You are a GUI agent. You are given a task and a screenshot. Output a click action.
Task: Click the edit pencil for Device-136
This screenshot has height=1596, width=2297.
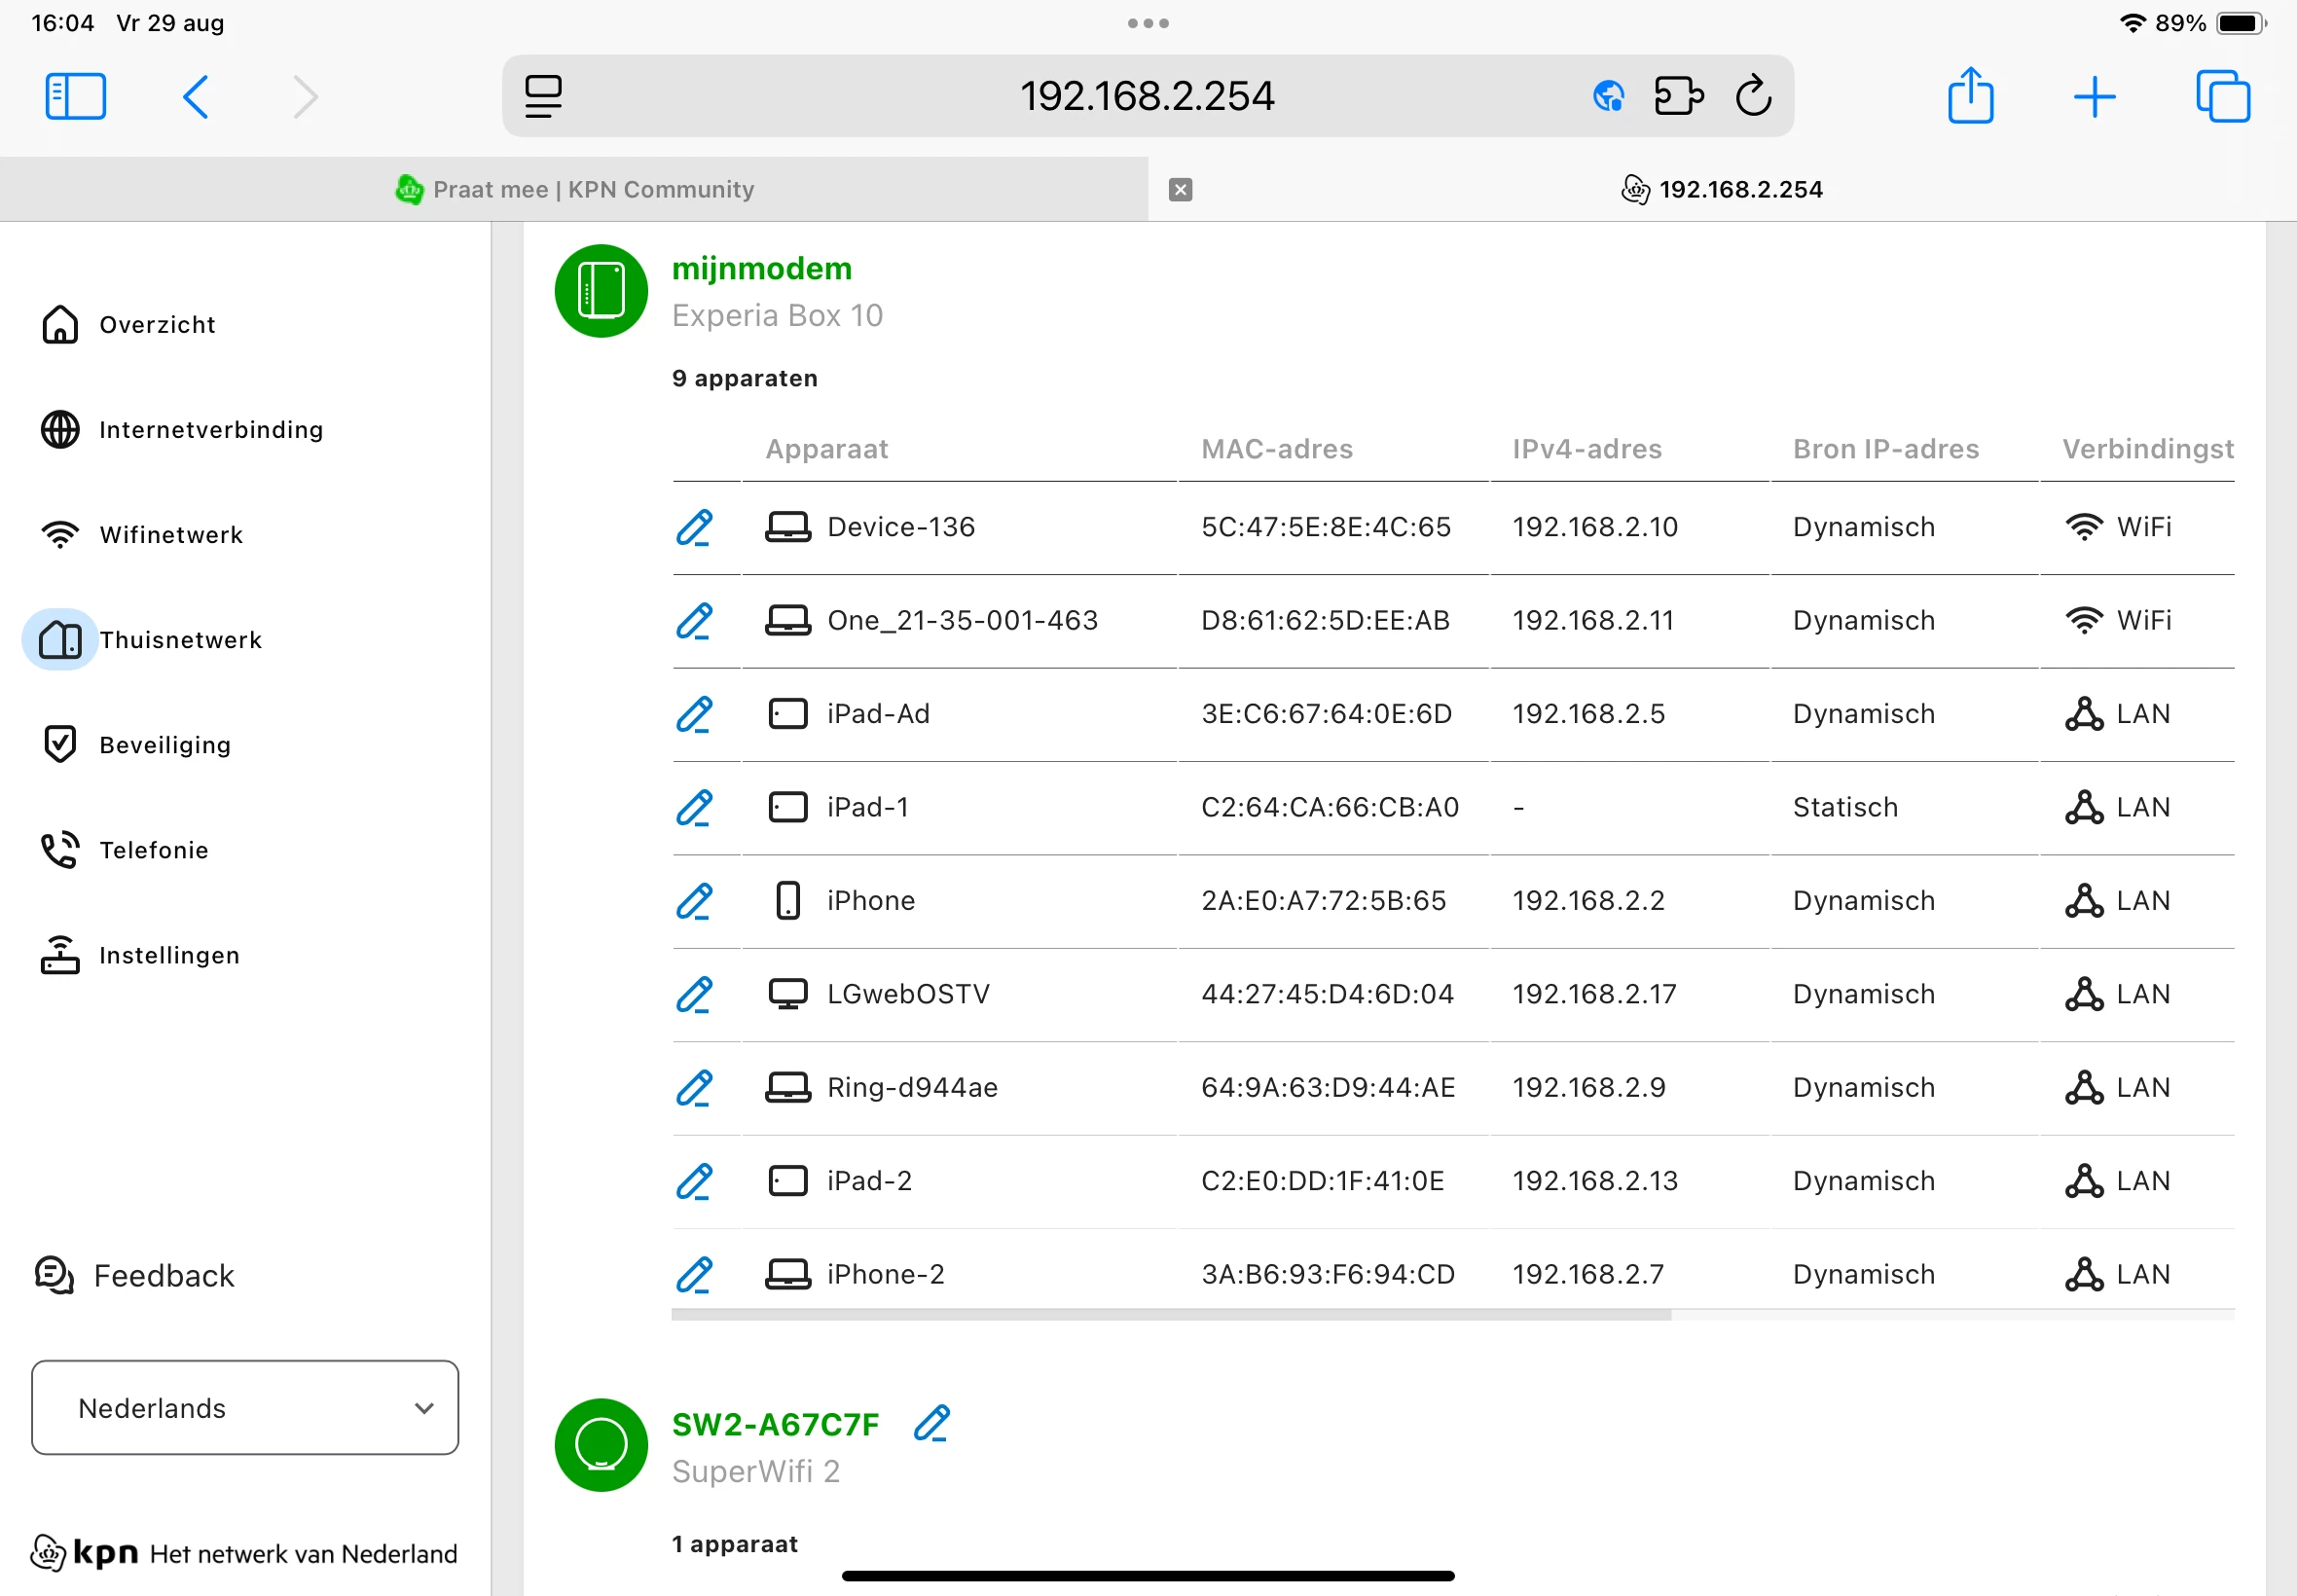[694, 527]
